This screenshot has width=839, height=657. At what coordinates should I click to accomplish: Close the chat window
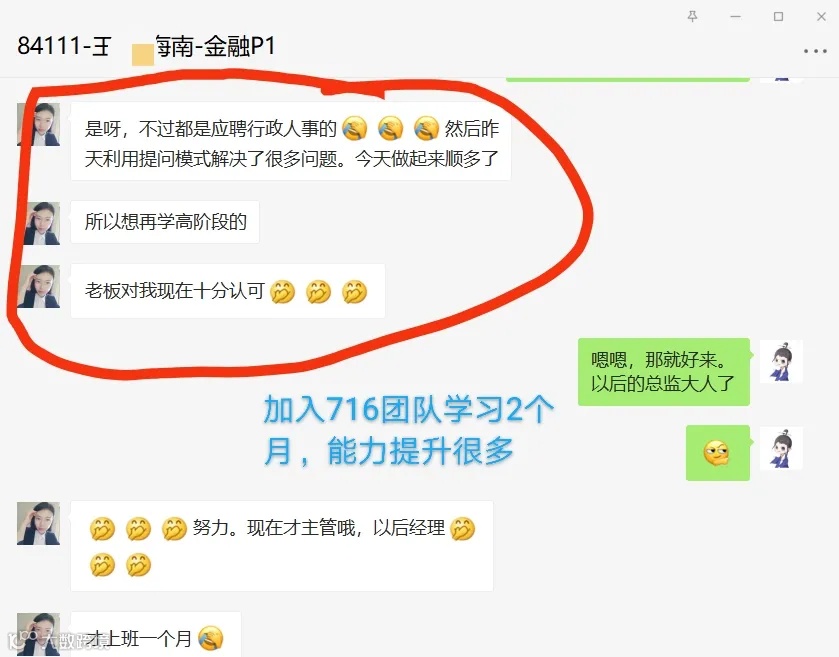[821, 17]
